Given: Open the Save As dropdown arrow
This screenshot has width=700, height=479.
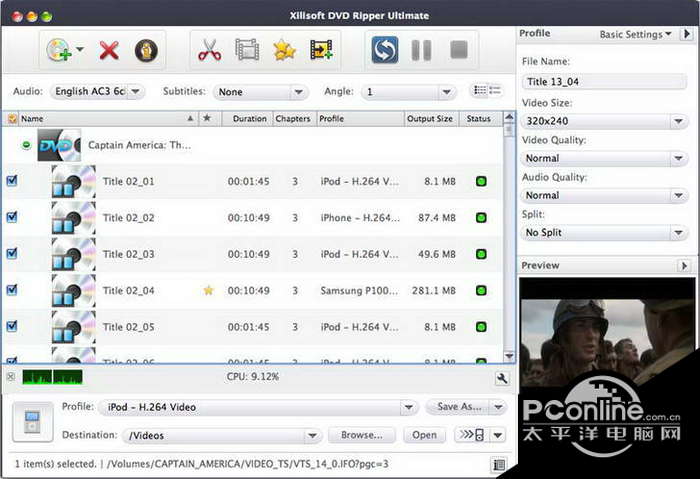Looking at the screenshot, I should pyautogui.click(x=498, y=407).
